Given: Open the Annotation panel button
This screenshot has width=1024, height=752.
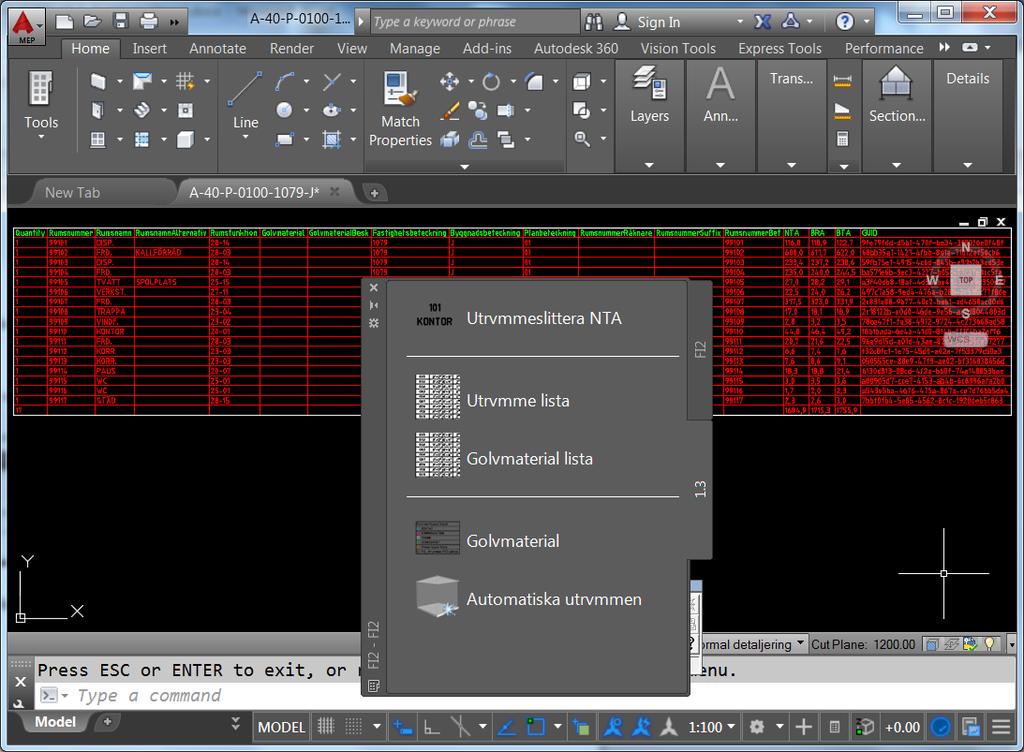Looking at the screenshot, I should (x=720, y=95).
